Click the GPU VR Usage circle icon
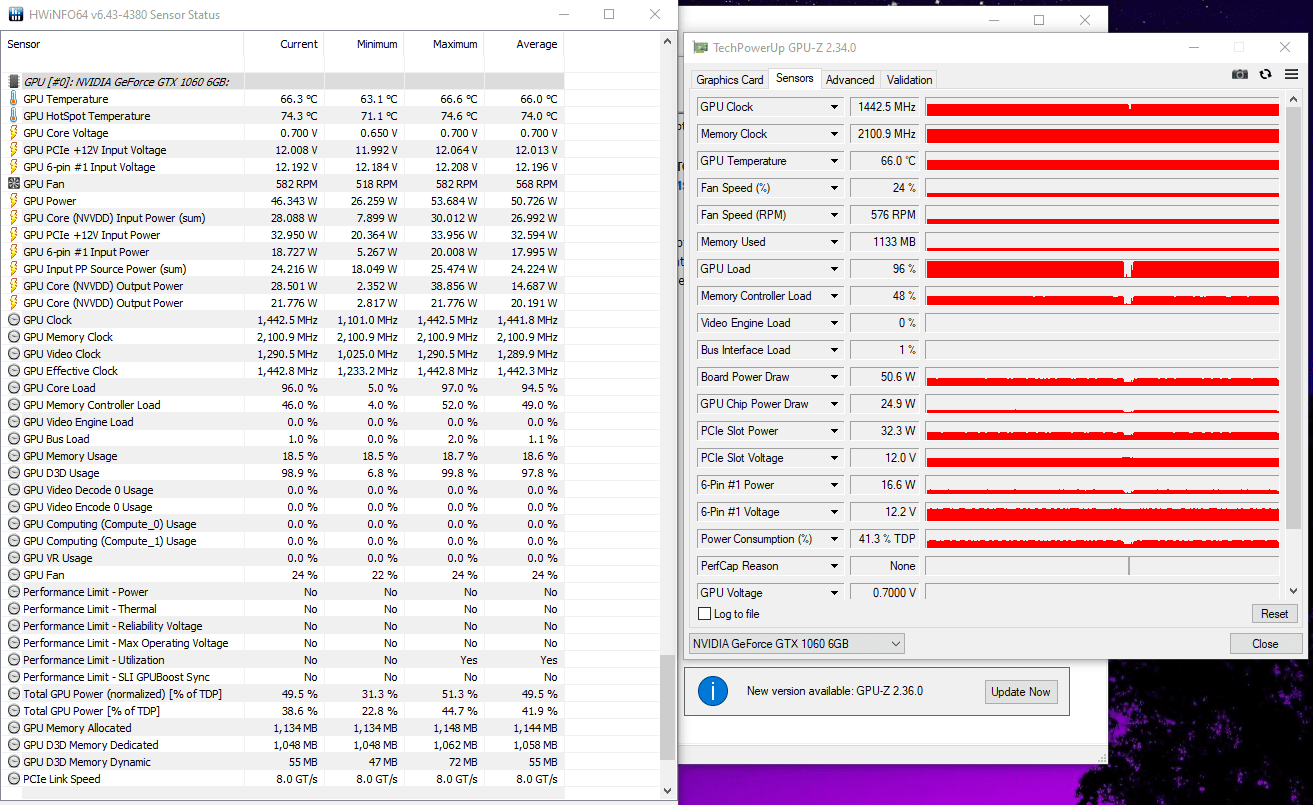The image size is (1313, 805). click(x=14, y=558)
